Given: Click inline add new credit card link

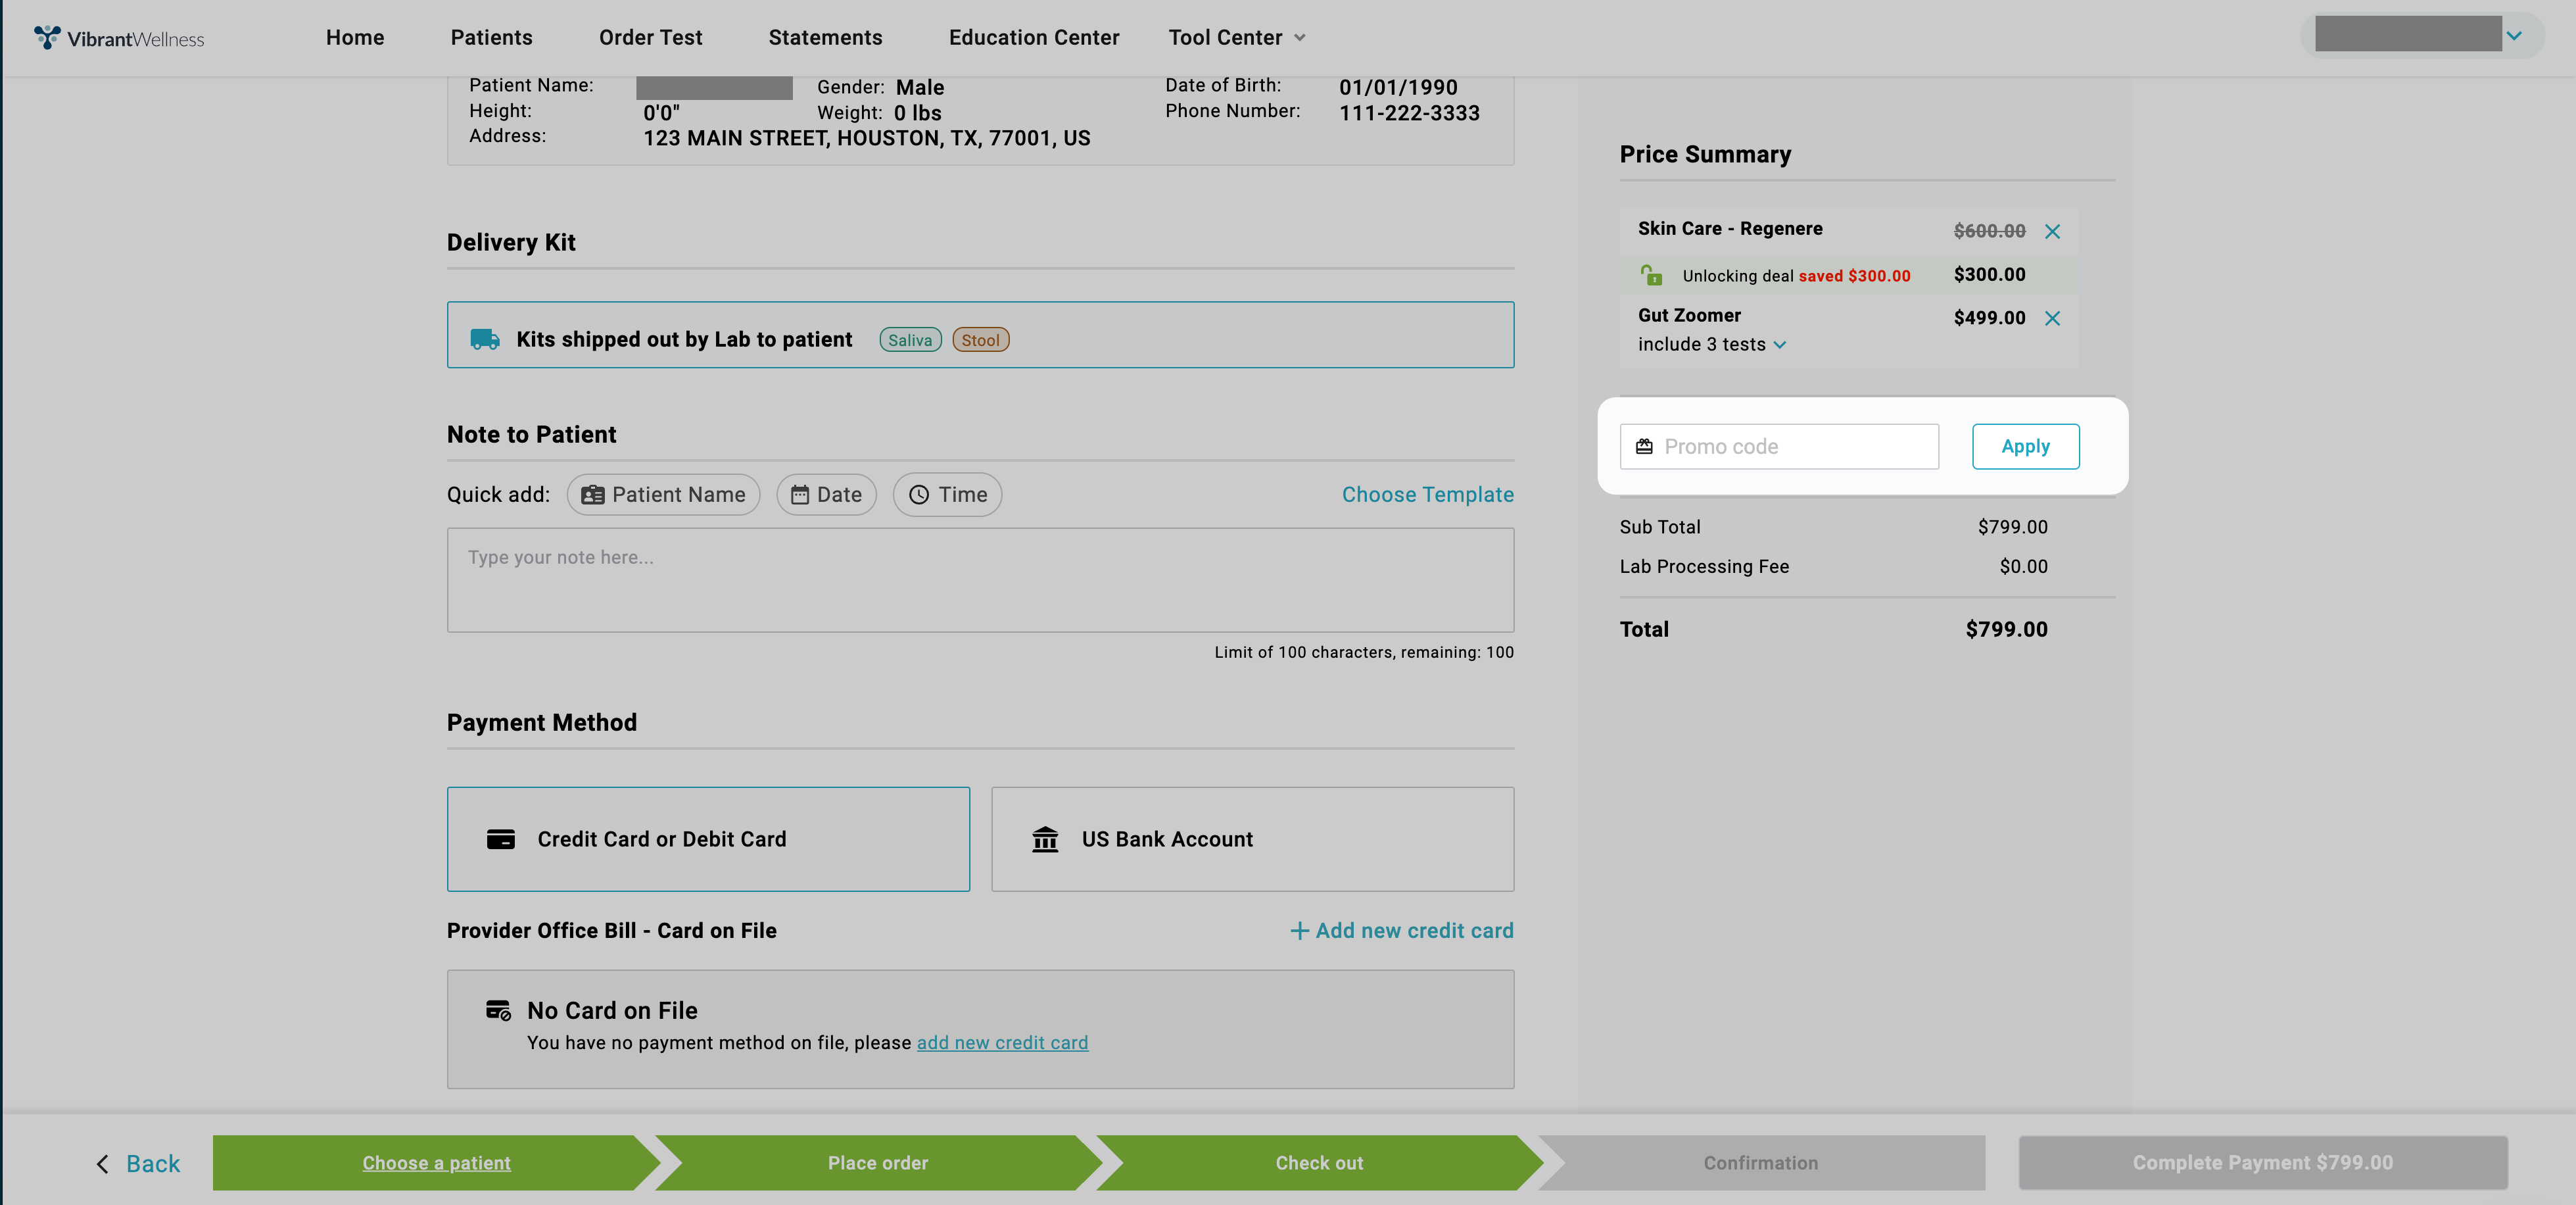Looking at the screenshot, I should pyautogui.click(x=1002, y=1043).
